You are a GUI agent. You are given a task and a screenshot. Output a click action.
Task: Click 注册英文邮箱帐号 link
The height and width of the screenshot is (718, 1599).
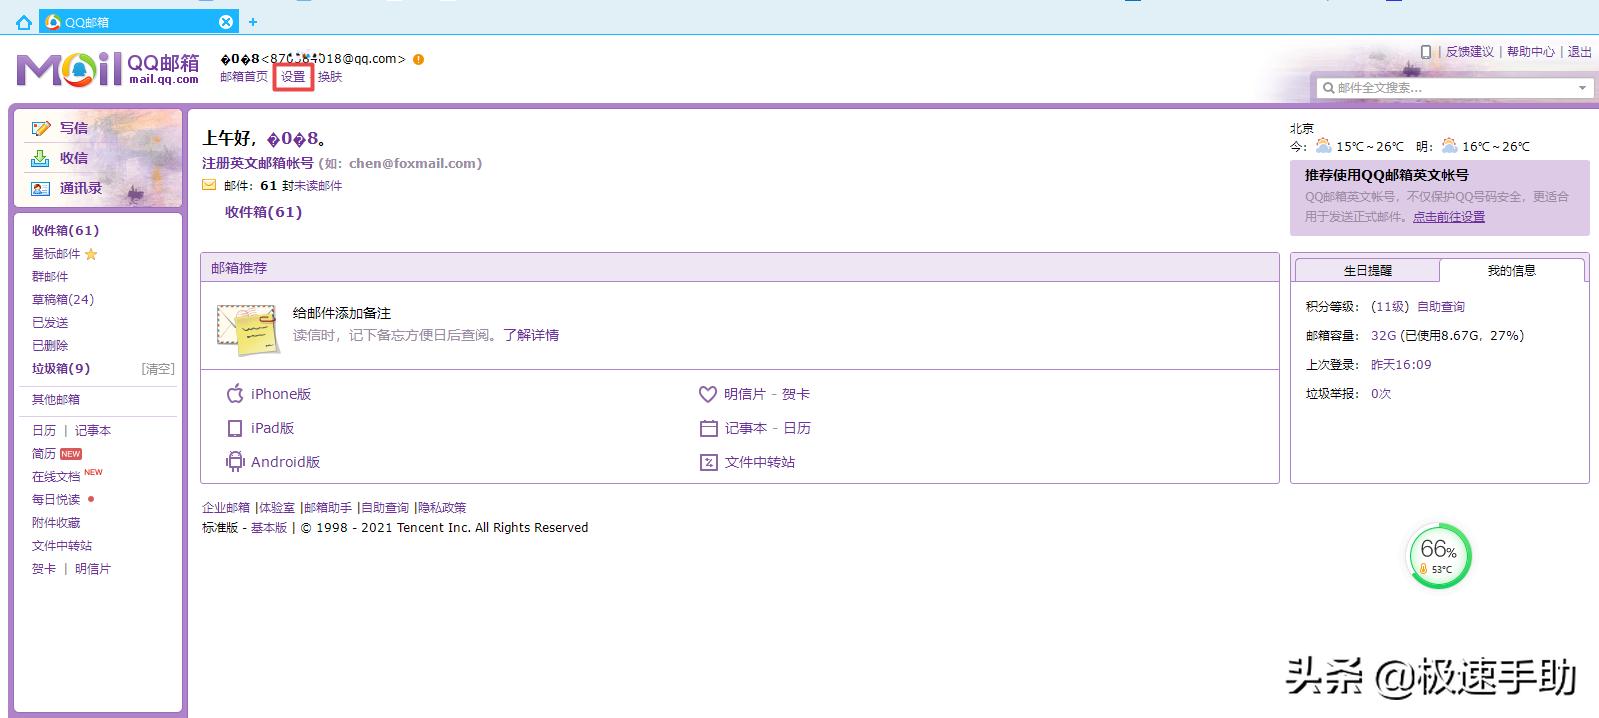click(258, 163)
